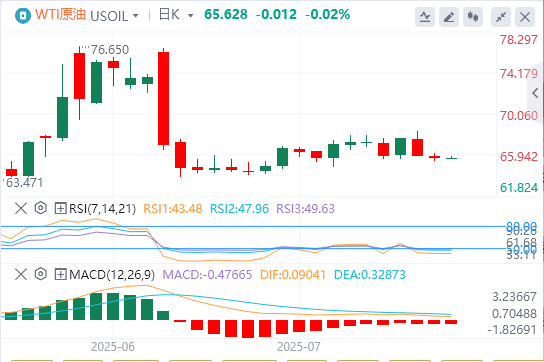This screenshot has width=544, height=362.
Task: Select the 2025-07 date axis marker
Action: click(x=299, y=346)
